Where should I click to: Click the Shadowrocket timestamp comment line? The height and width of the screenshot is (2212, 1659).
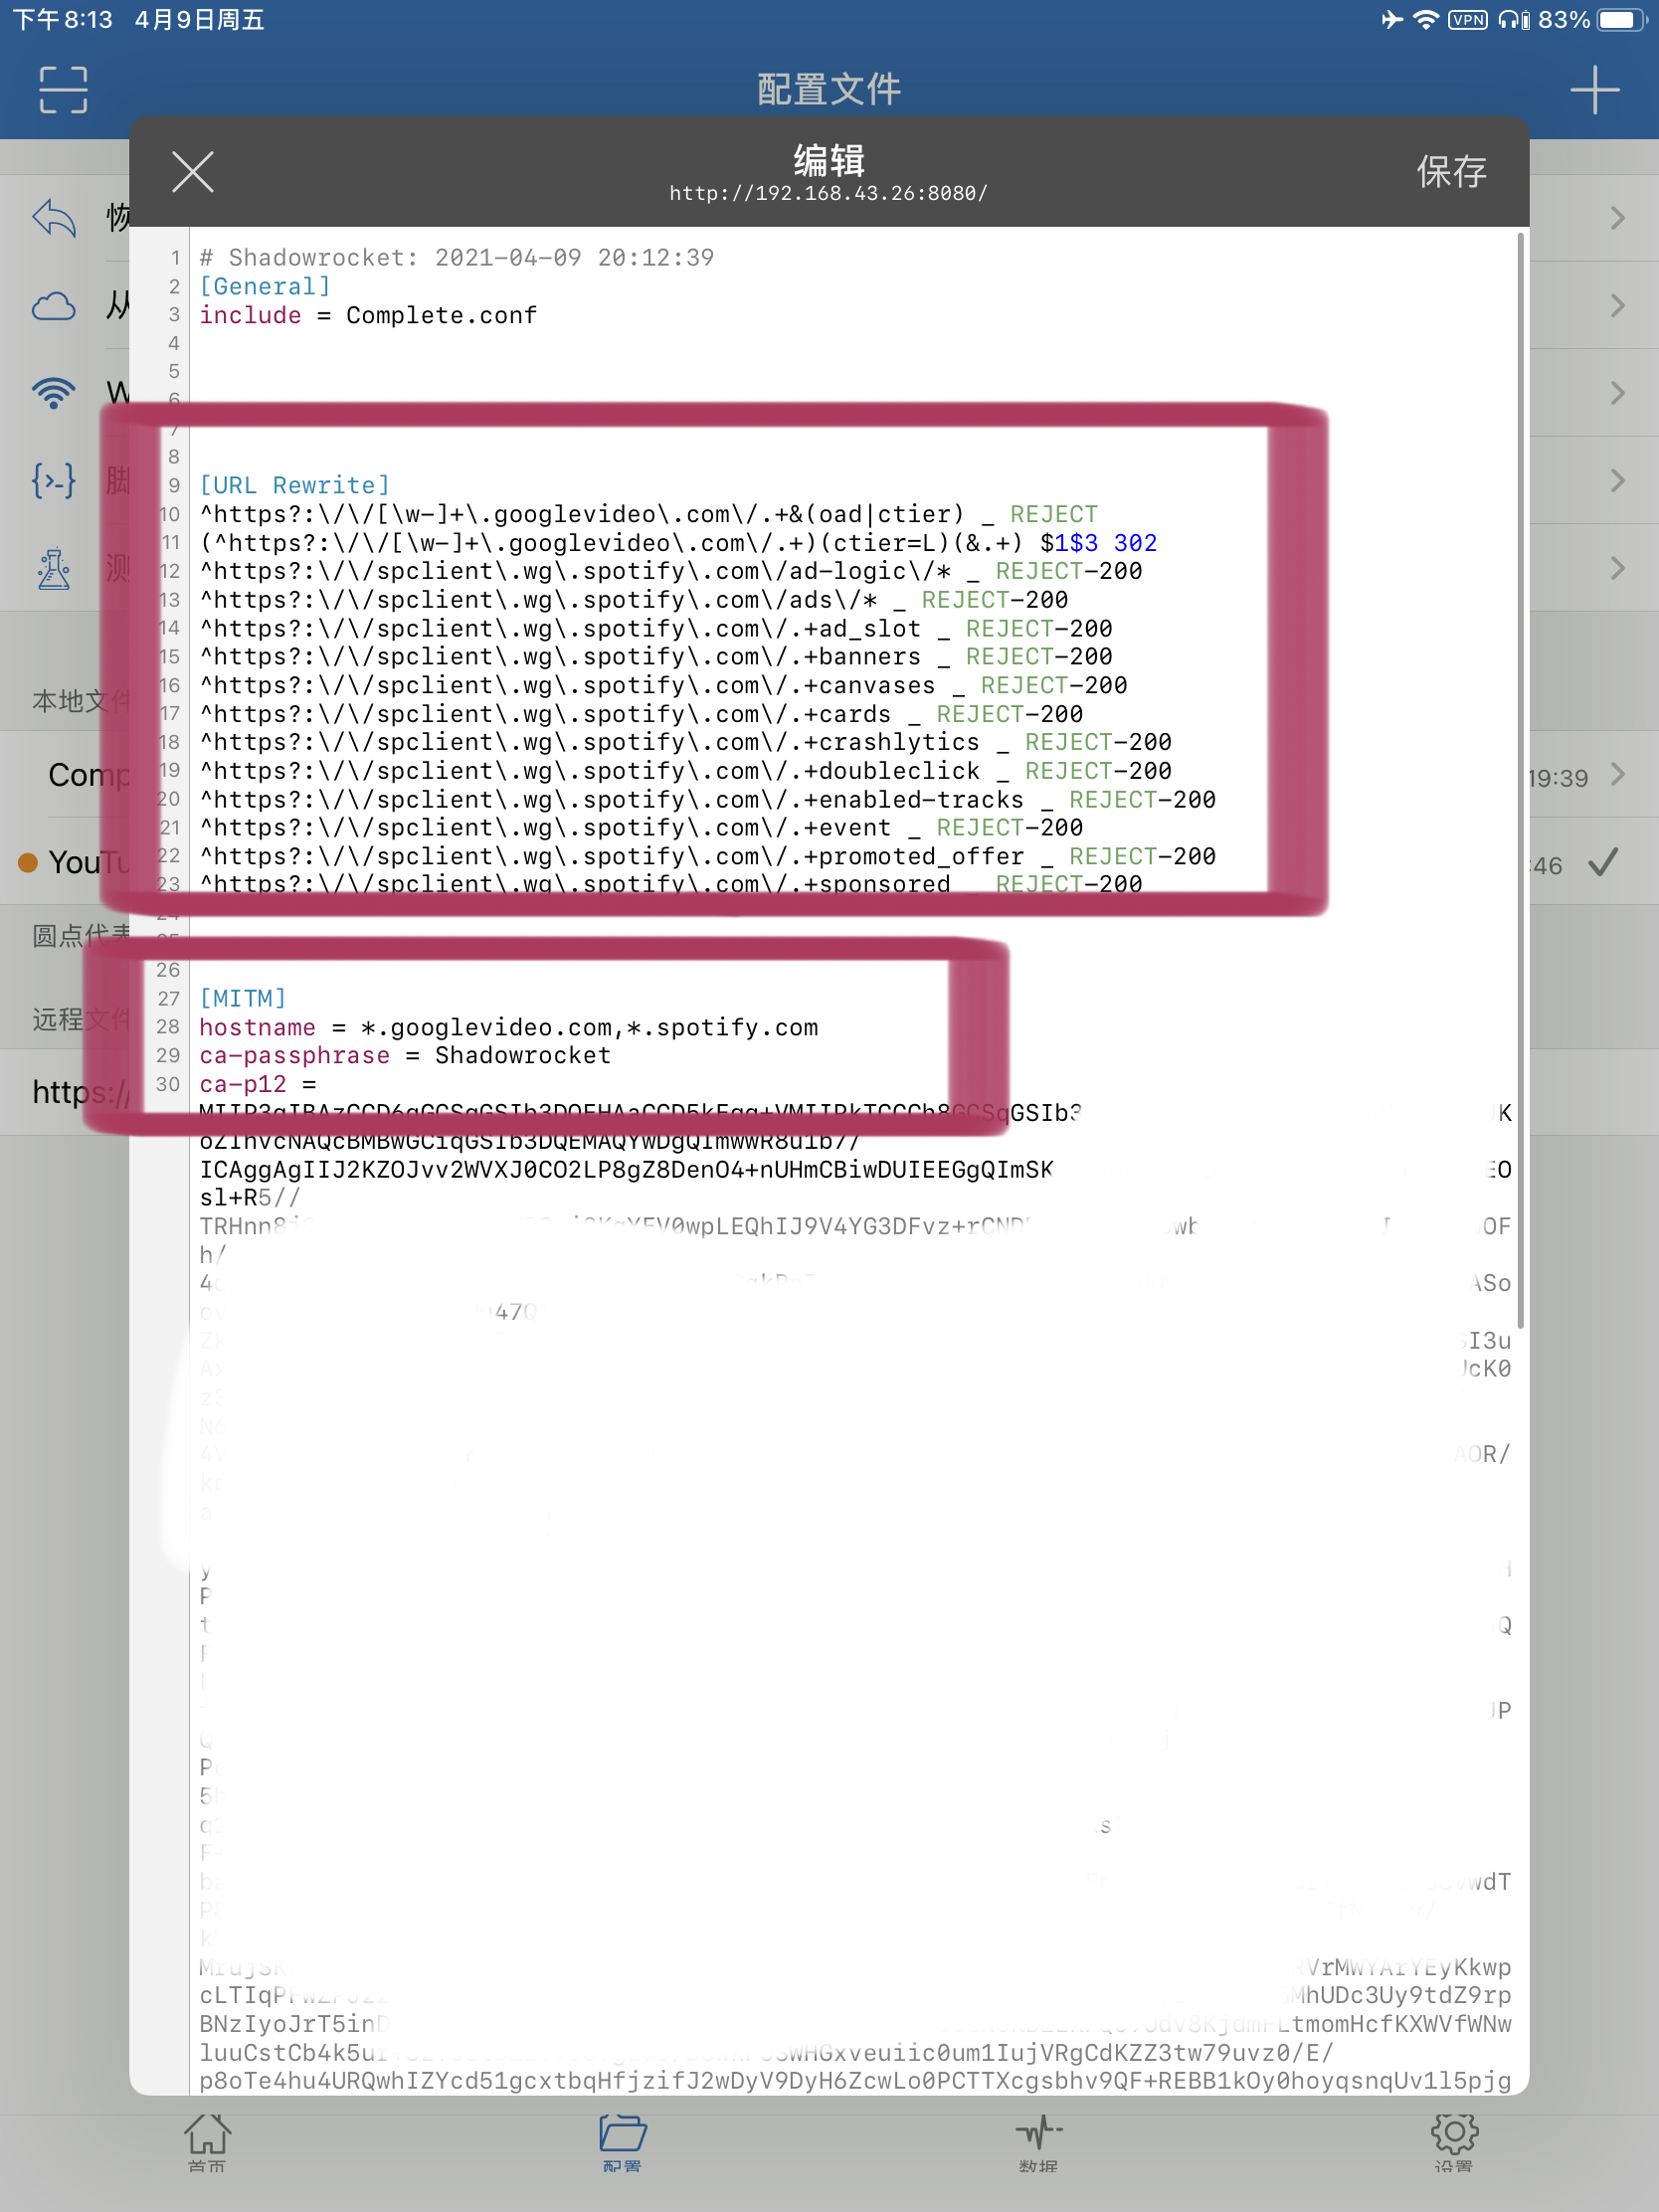tap(456, 258)
